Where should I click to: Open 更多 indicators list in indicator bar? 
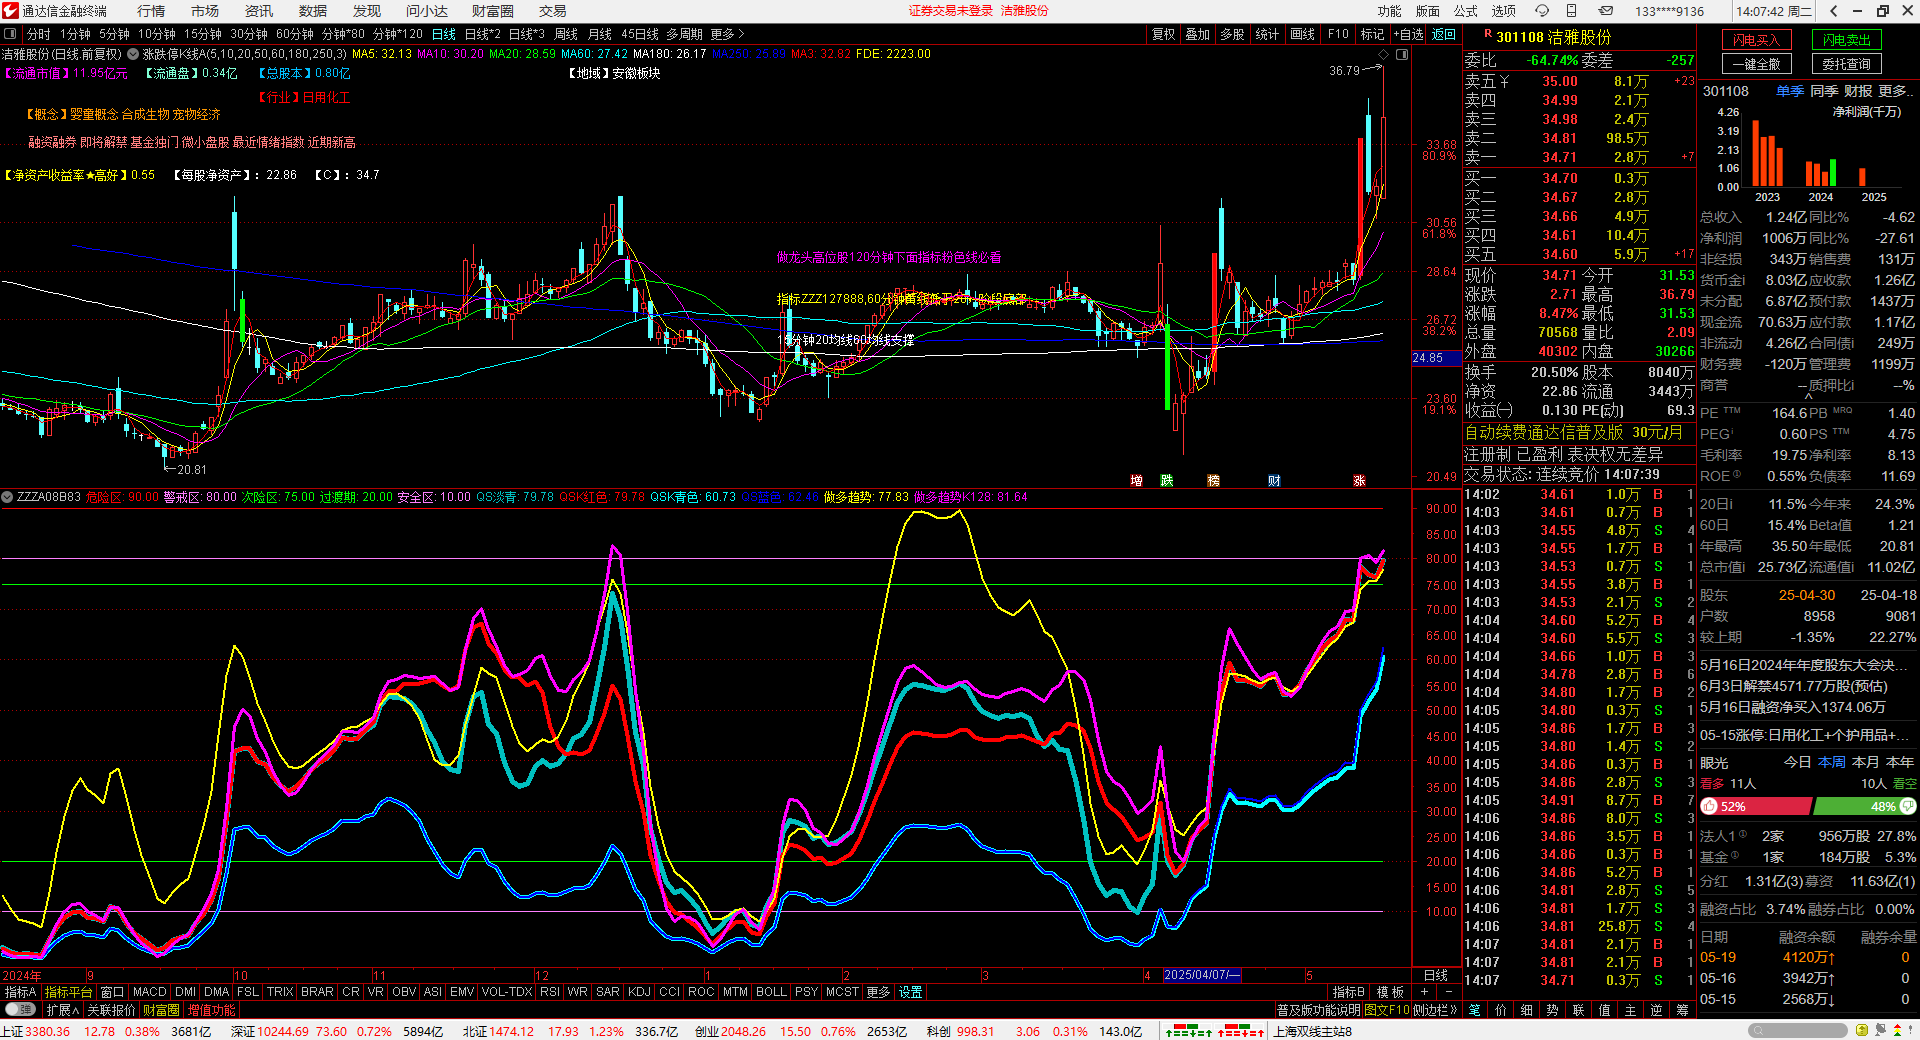878,992
